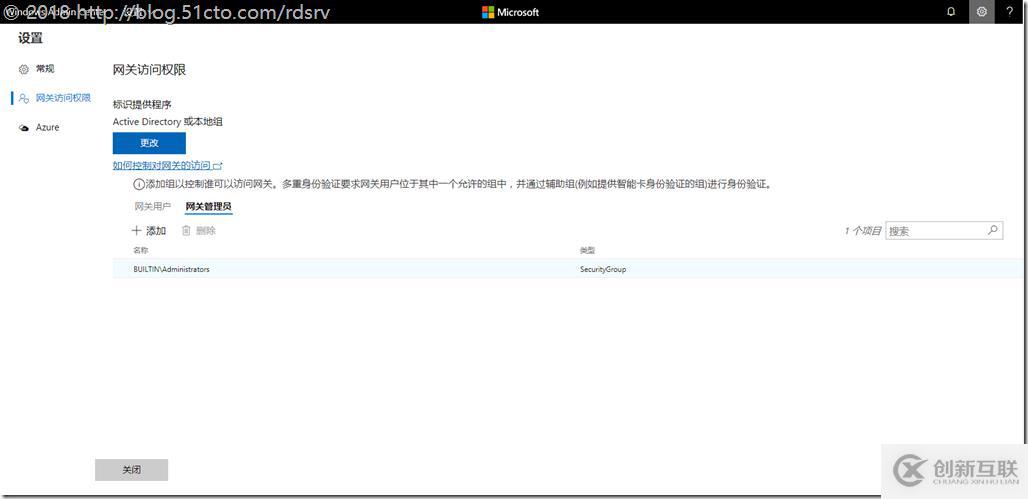
Task: Open the notifications bell icon
Action: click(x=951, y=12)
